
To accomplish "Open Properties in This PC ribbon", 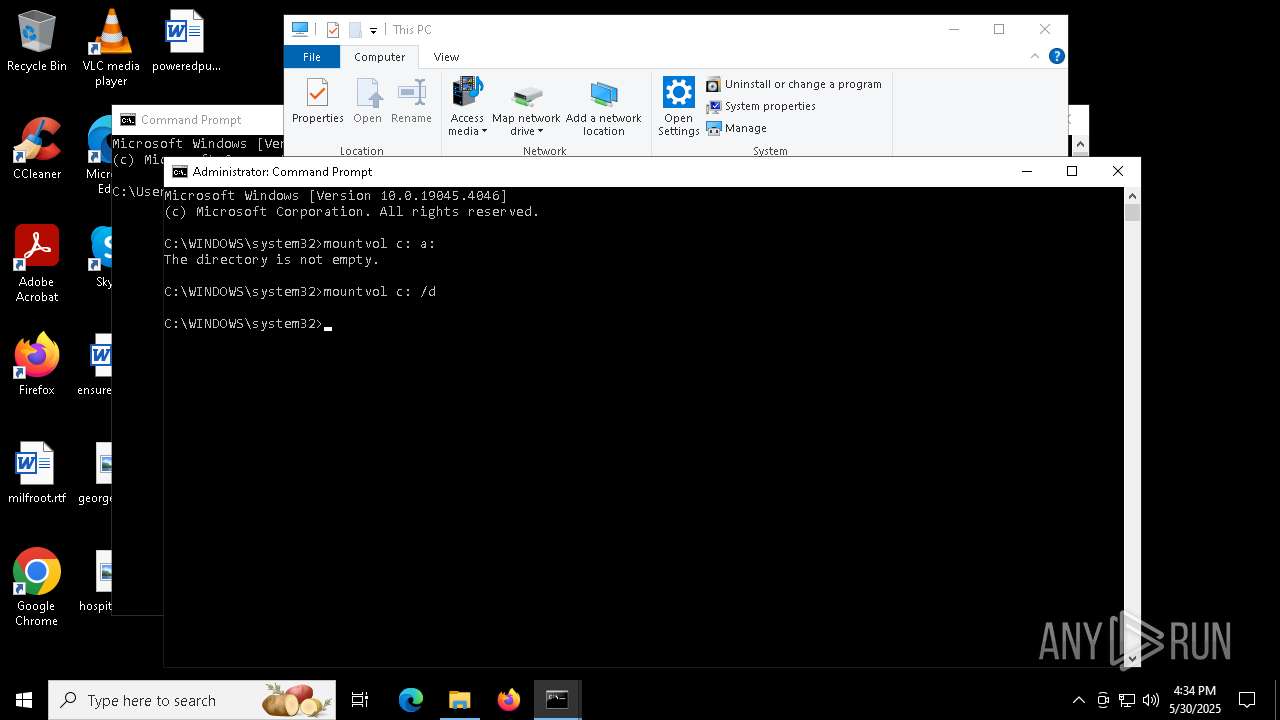I will (x=317, y=101).
